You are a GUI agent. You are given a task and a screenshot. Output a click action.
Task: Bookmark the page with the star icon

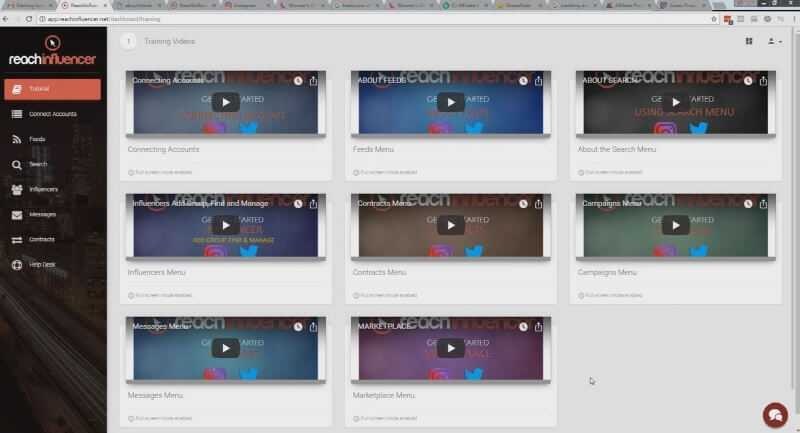(714, 19)
